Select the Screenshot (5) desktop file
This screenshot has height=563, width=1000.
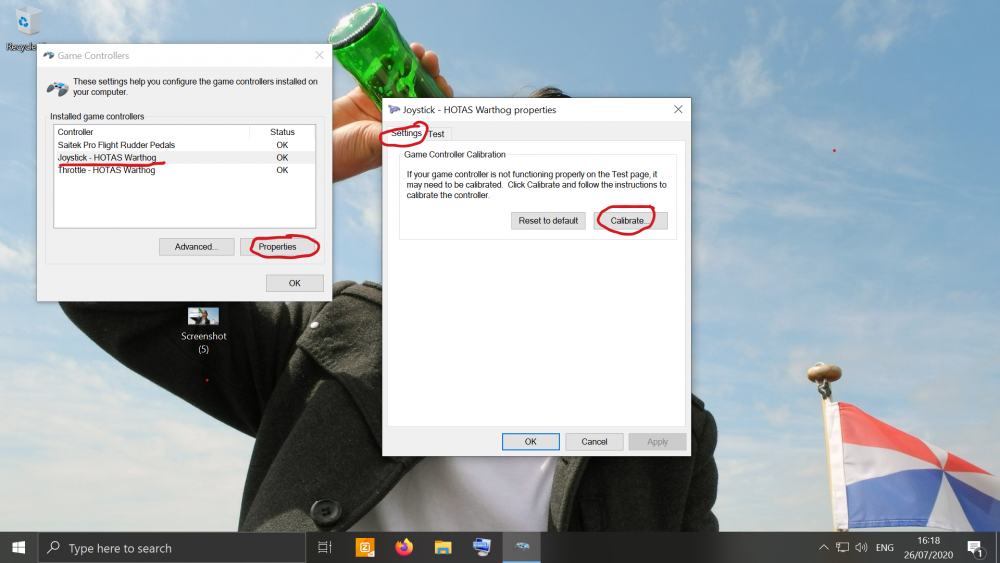[203, 330]
